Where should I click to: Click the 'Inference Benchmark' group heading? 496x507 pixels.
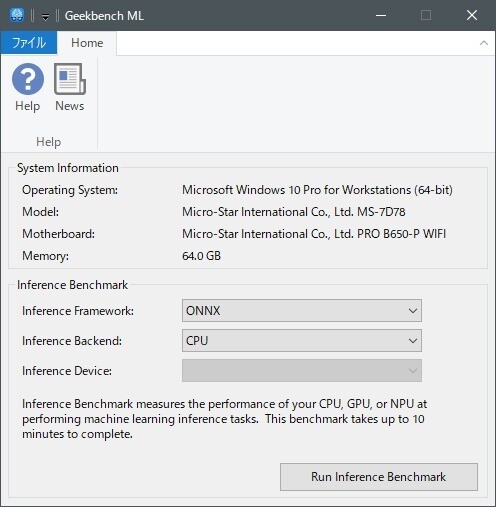pyautogui.click(x=72, y=285)
